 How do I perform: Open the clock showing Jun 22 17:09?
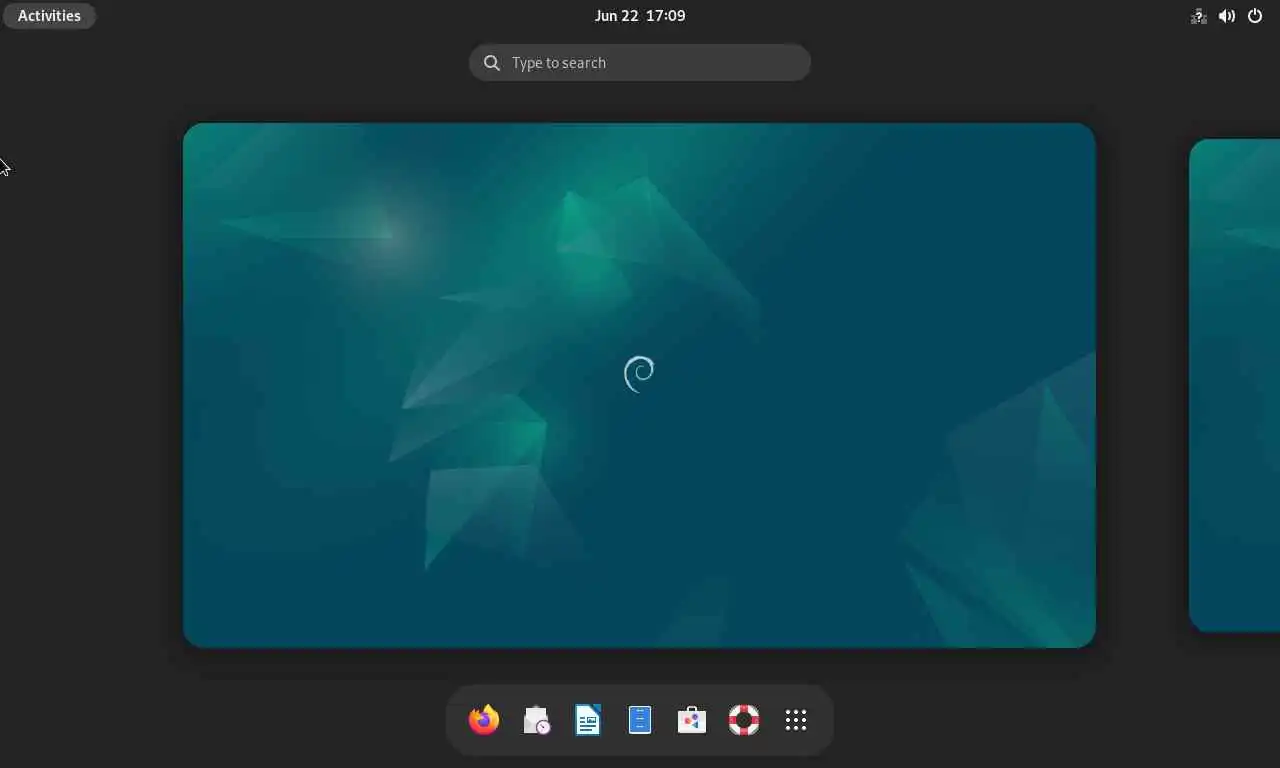pos(640,16)
